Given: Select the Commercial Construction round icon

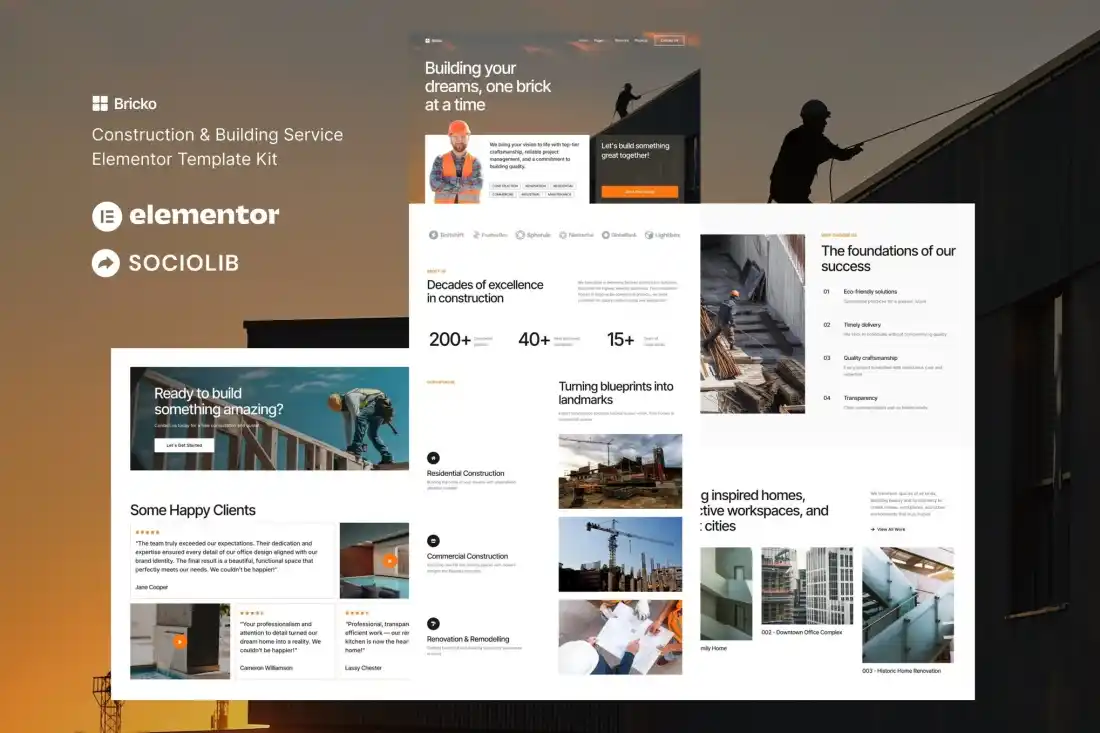Looking at the screenshot, I should tap(433, 540).
